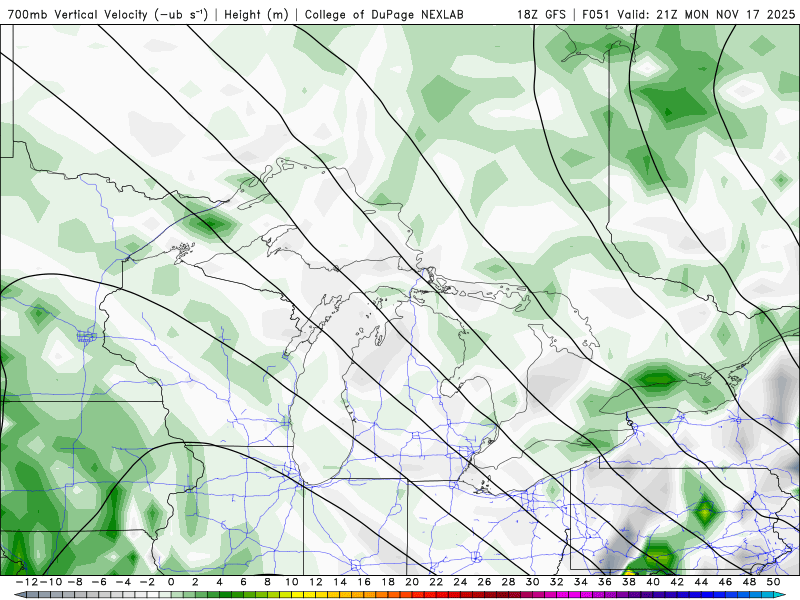Click the "42" color scale value
Screen dimensions: 800x600
coord(677,582)
